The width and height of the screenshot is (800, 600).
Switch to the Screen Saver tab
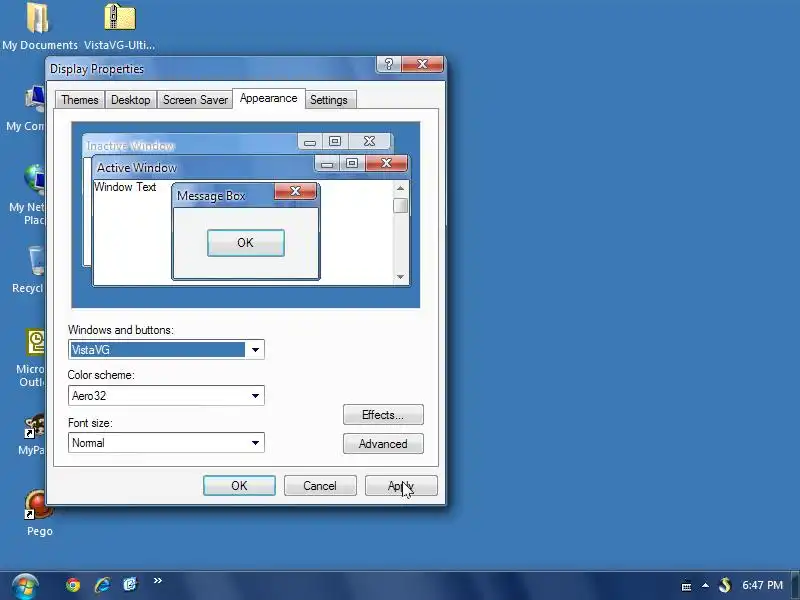pyautogui.click(x=195, y=99)
